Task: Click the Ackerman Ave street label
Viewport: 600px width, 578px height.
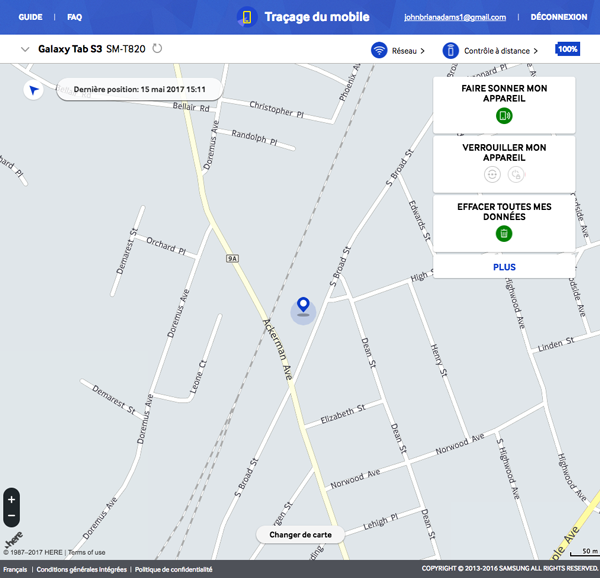Action: (278, 349)
